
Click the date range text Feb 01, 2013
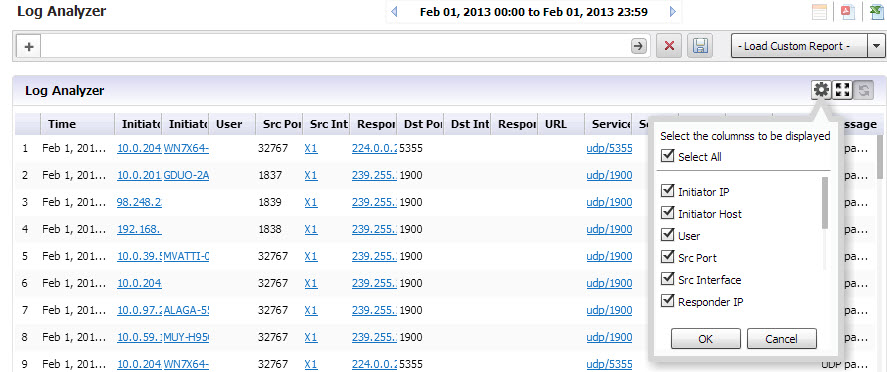pos(533,12)
